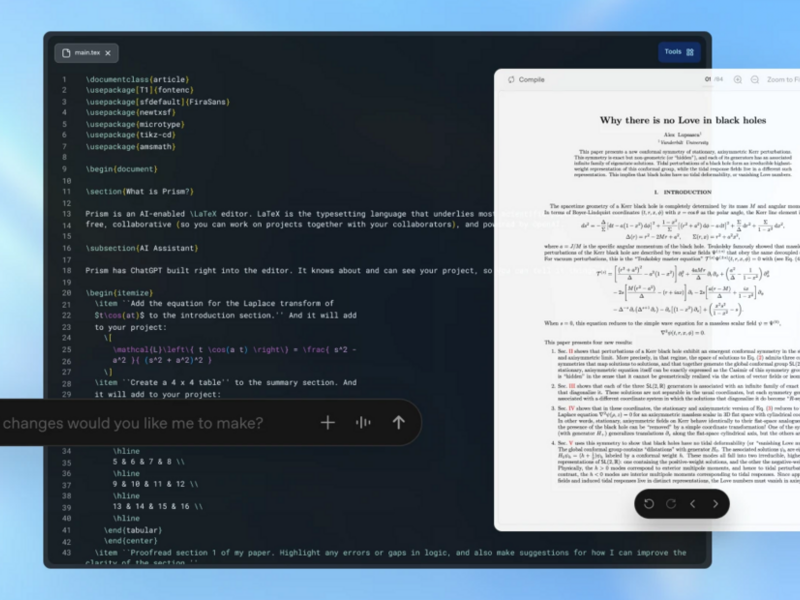This screenshot has width=800, height=600.
Task: Click \section{What is Prism?} line
Action: pyautogui.click(x=140, y=192)
